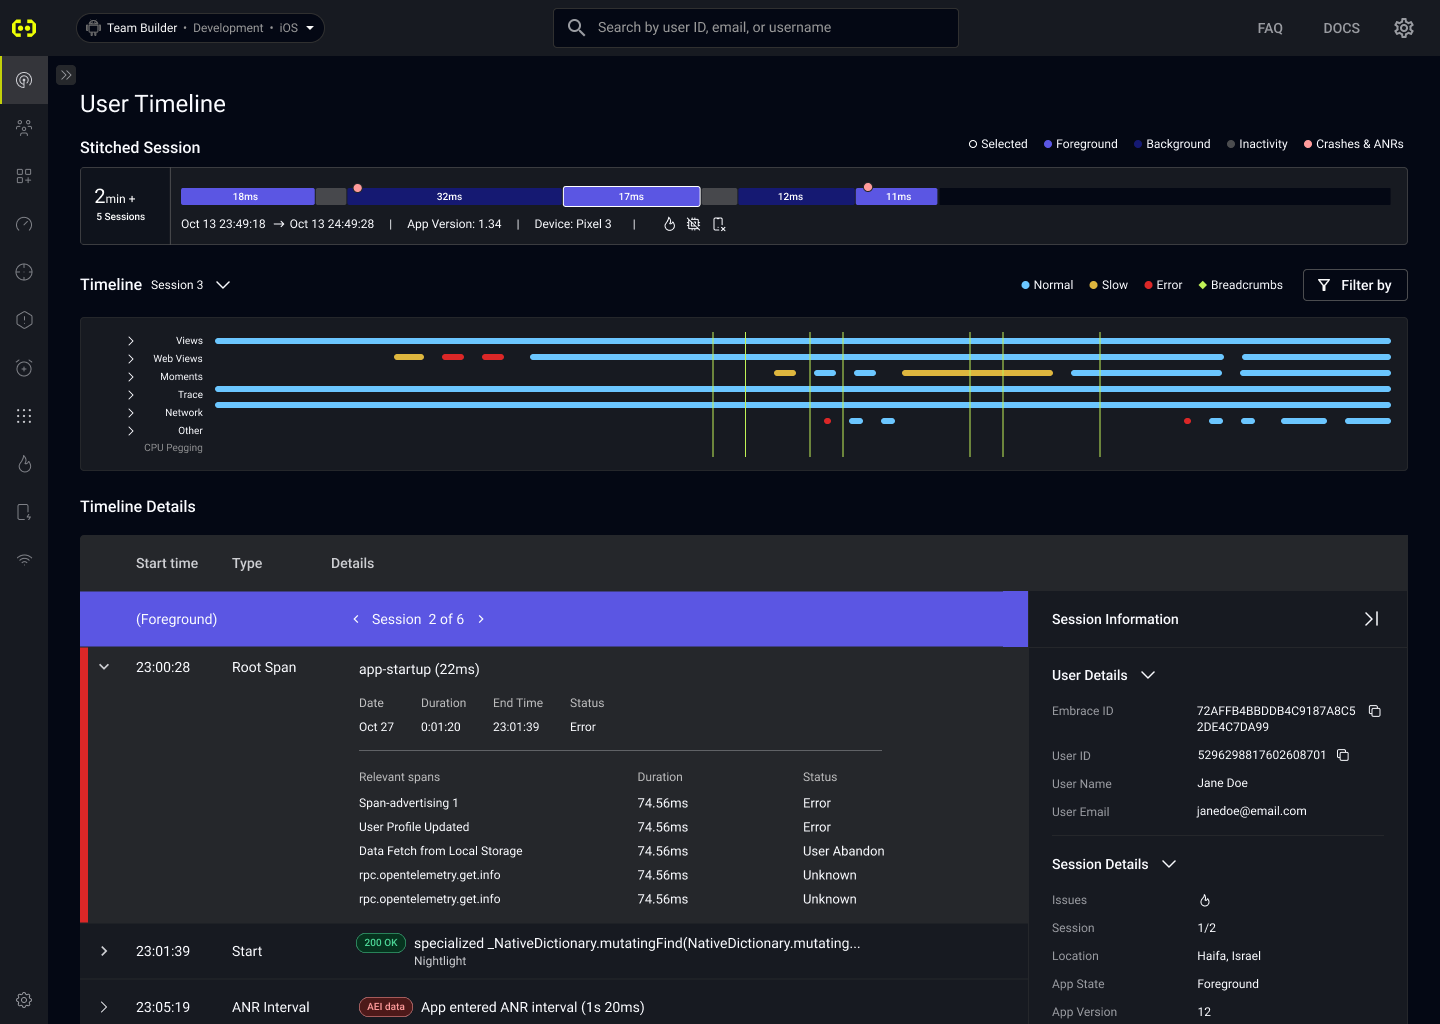Click the Breadcrumbs legend item
This screenshot has width=1440, height=1024.
tap(1240, 285)
